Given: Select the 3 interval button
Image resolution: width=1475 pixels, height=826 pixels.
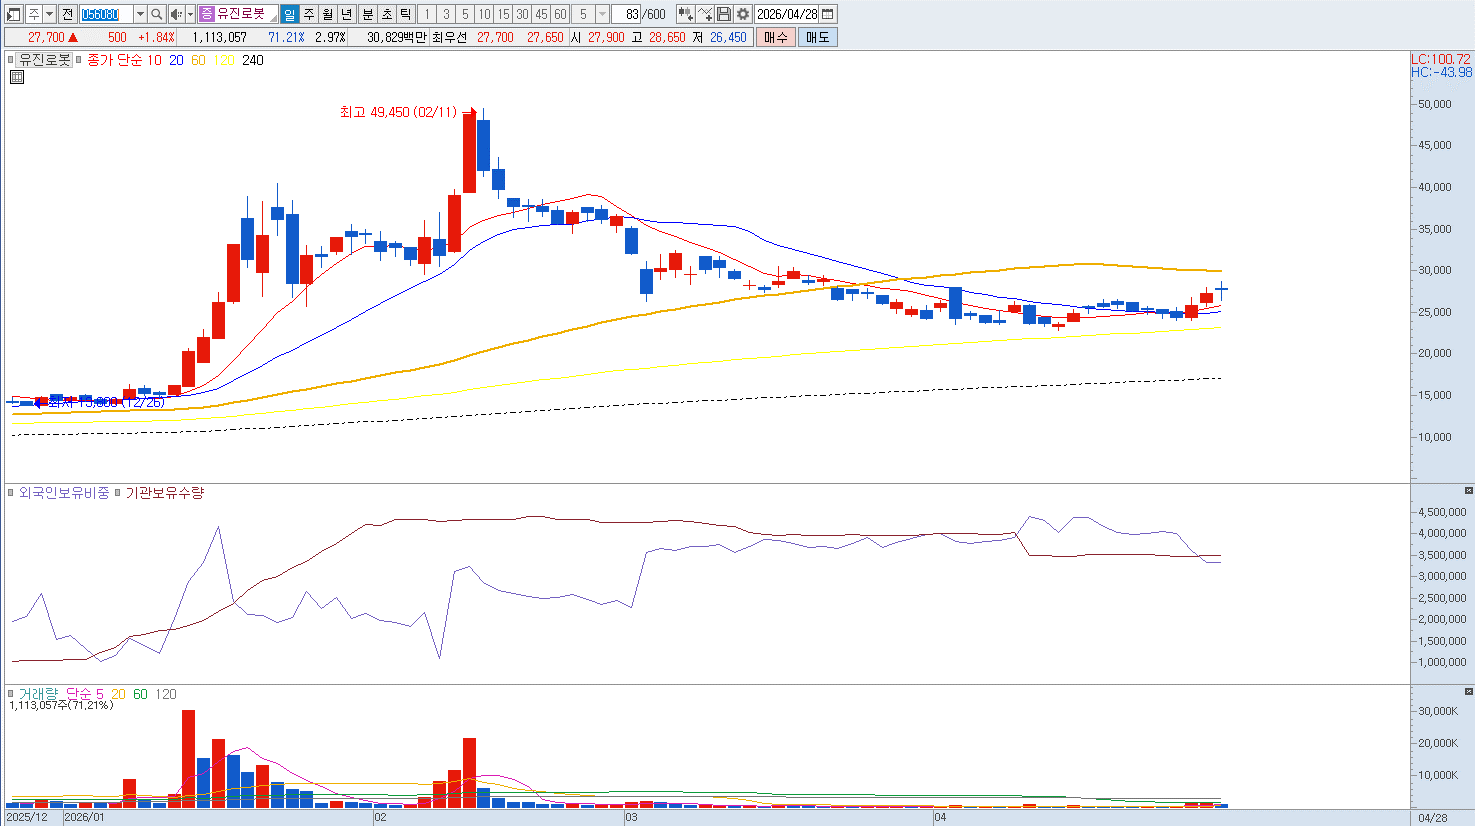Looking at the screenshot, I should point(446,14).
